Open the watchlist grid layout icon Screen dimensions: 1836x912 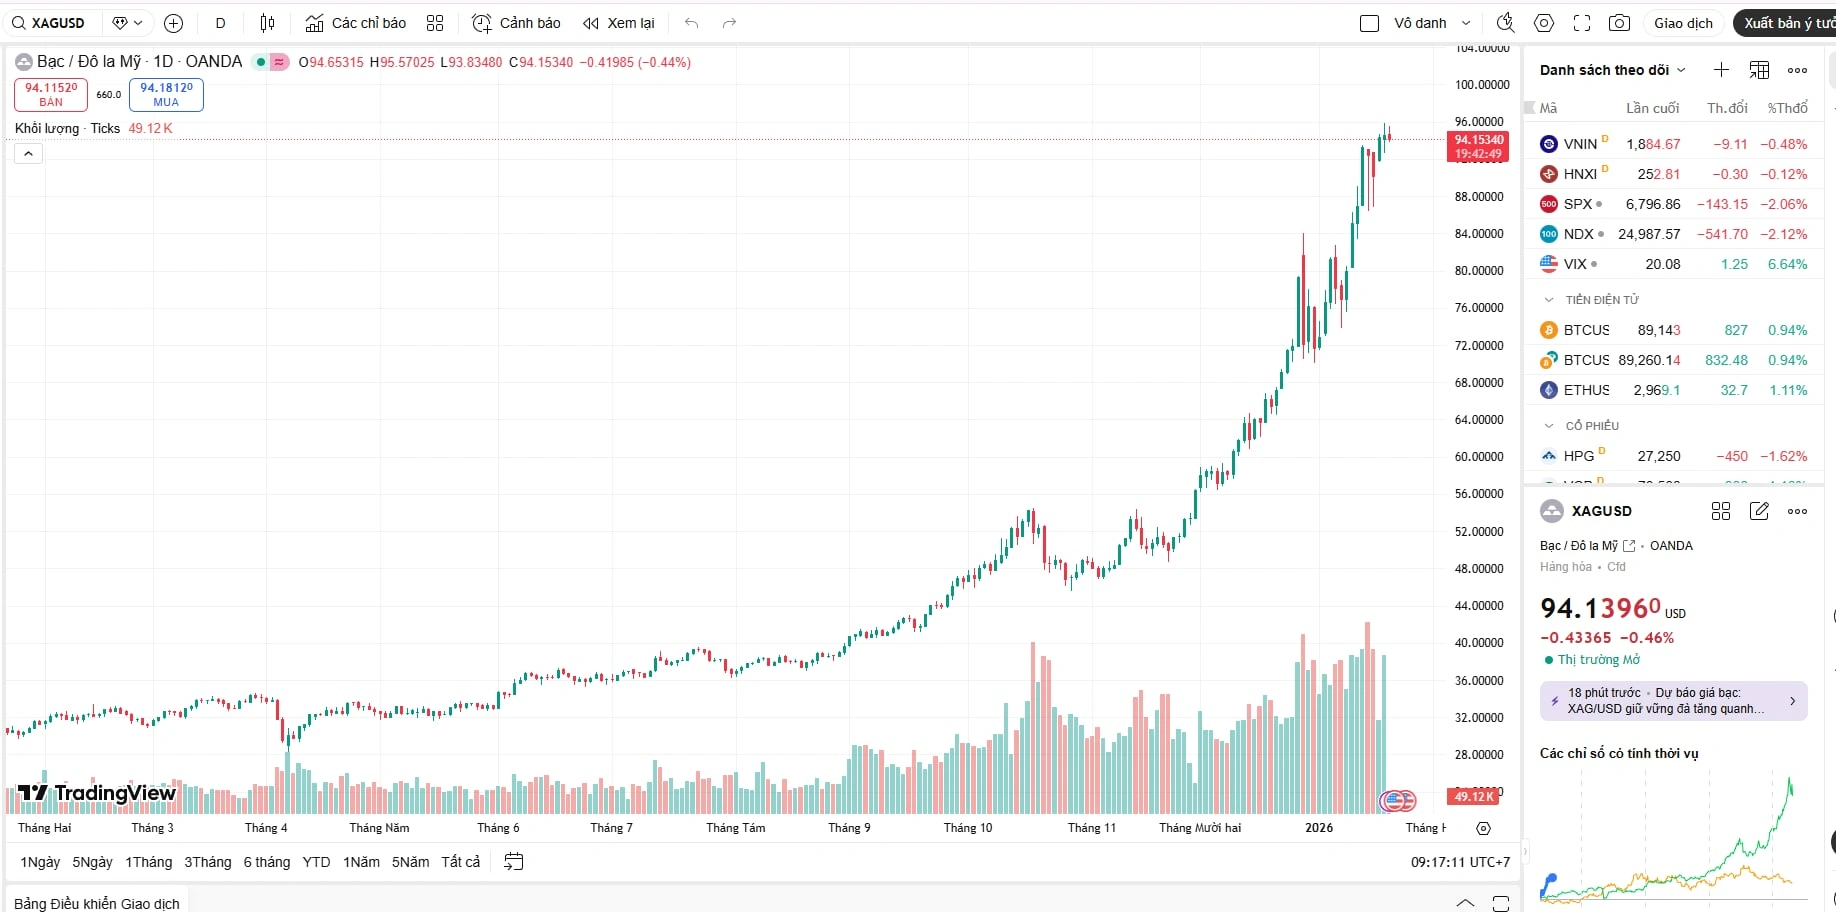click(x=1760, y=70)
